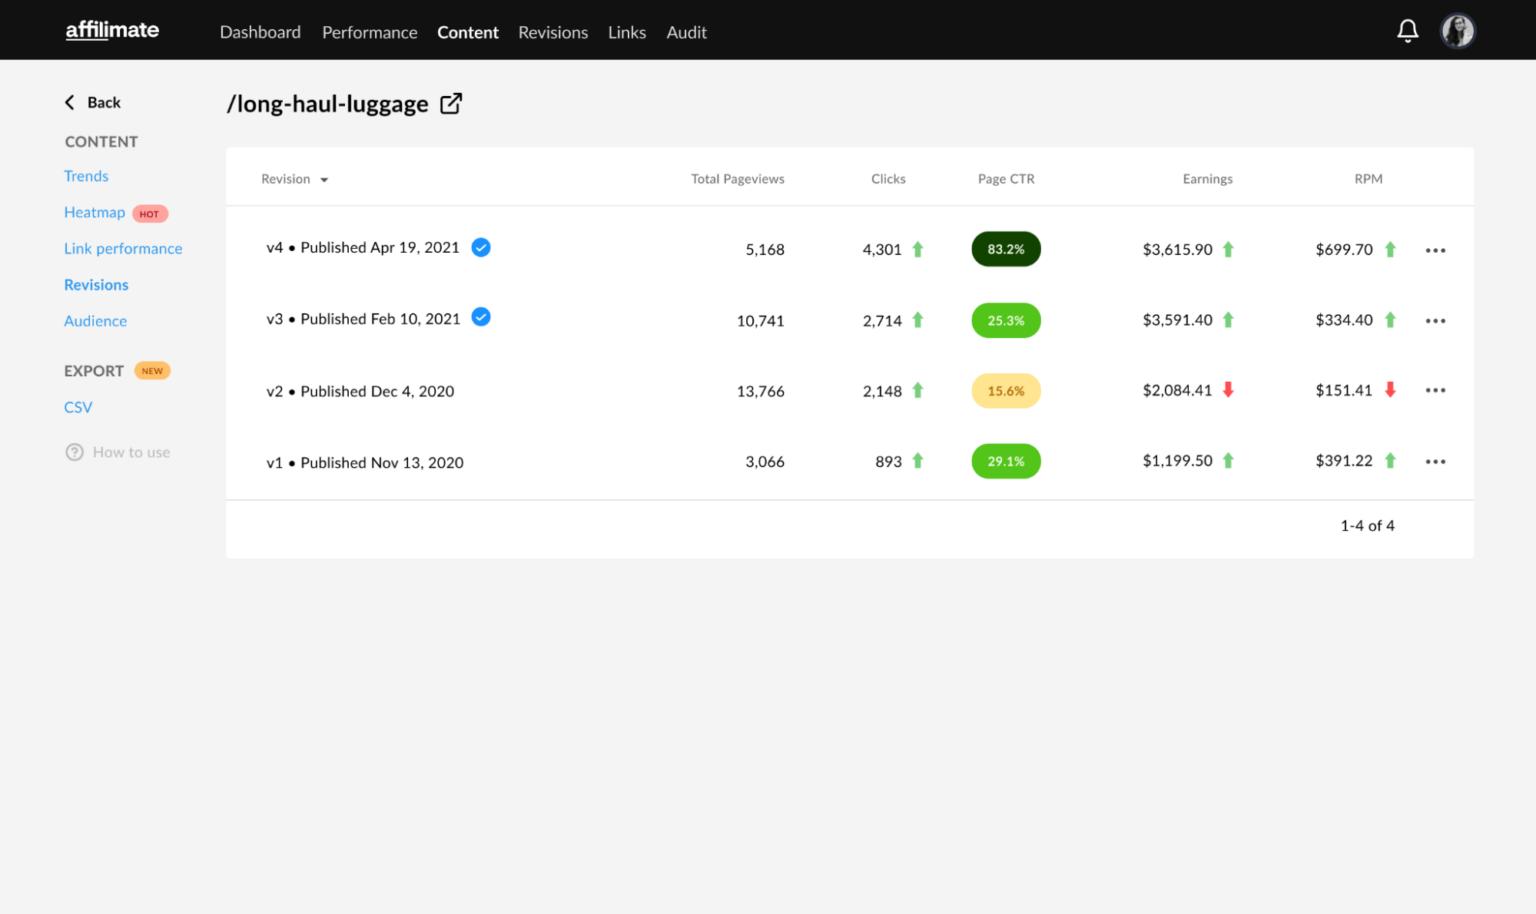1536x914 pixels.
Task: Open the three-dot menu for revision v1
Action: [x=1435, y=461]
